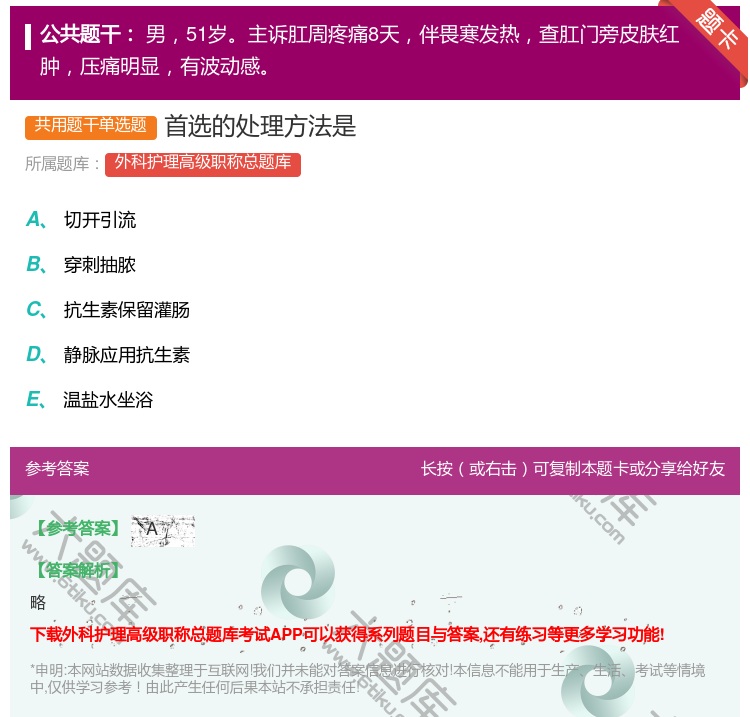
Task: Open the 外科护理高级职称总题库 tag link
Action: tap(203, 164)
